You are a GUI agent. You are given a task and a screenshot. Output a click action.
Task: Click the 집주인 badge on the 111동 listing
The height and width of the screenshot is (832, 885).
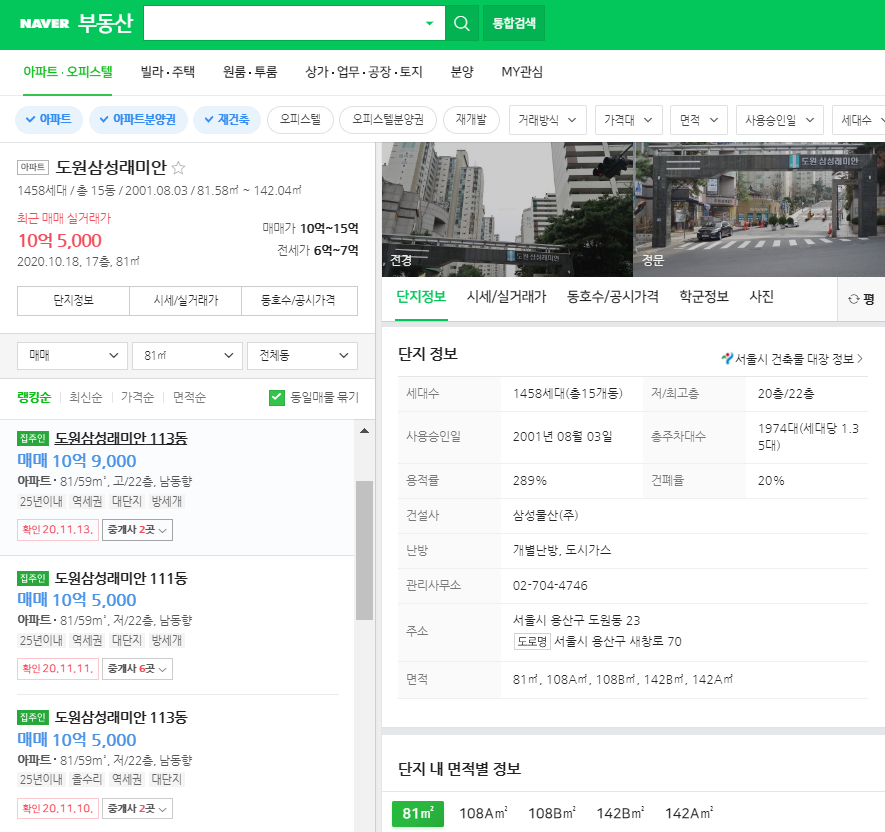33,579
